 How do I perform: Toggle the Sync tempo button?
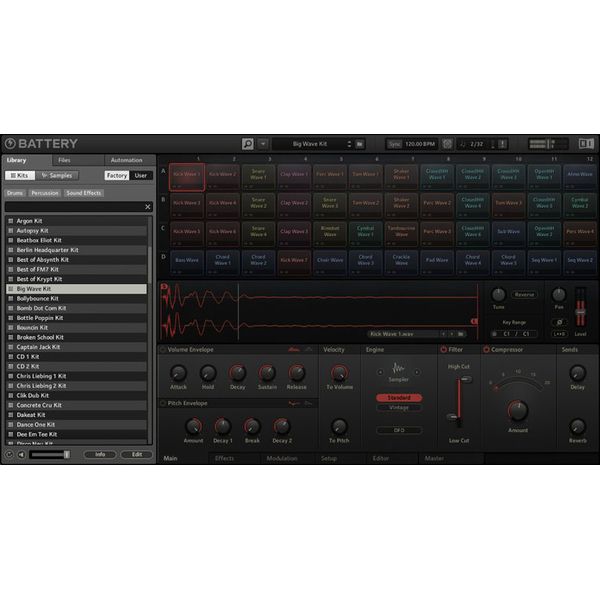(x=394, y=144)
